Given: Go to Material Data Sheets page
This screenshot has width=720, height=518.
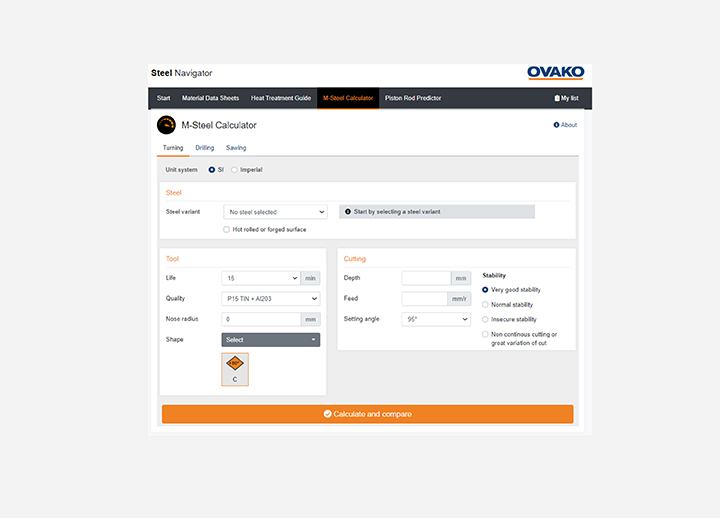Looking at the screenshot, I should coord(210,98).
